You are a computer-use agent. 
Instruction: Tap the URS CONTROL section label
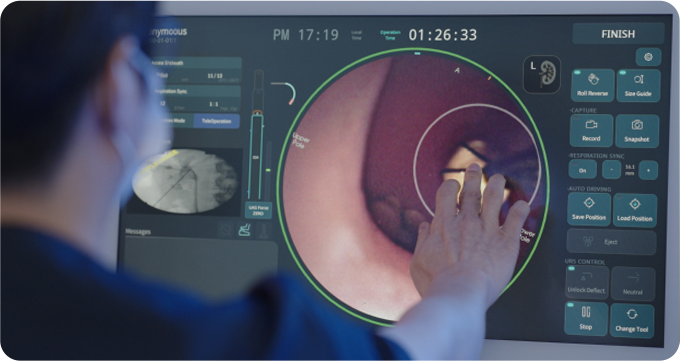pos(585,262)
